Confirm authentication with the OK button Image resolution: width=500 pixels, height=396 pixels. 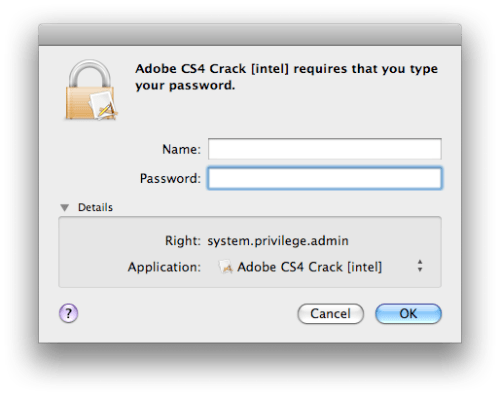coord(408,314)
